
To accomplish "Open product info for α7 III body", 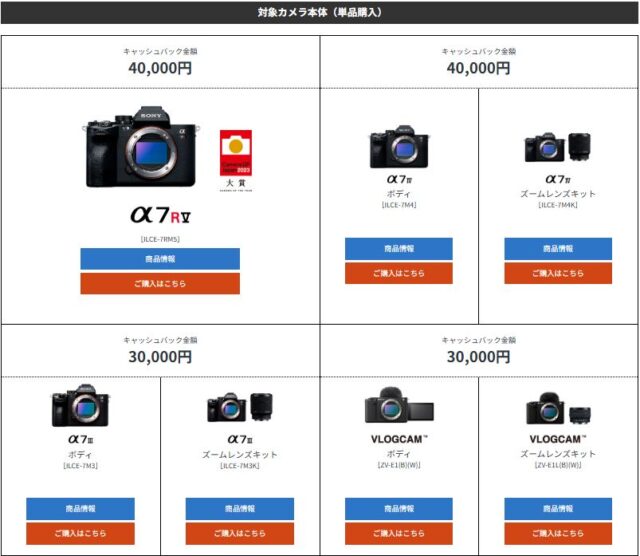I will [x=80, y=509].
